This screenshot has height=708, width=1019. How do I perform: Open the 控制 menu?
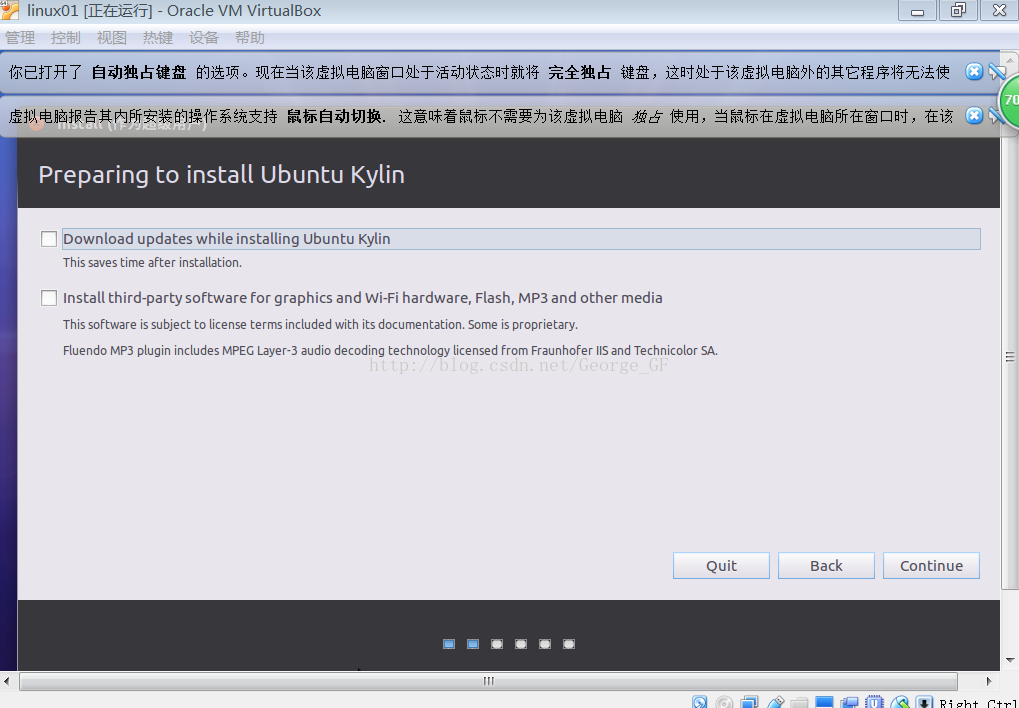click(x=66, y=38)
